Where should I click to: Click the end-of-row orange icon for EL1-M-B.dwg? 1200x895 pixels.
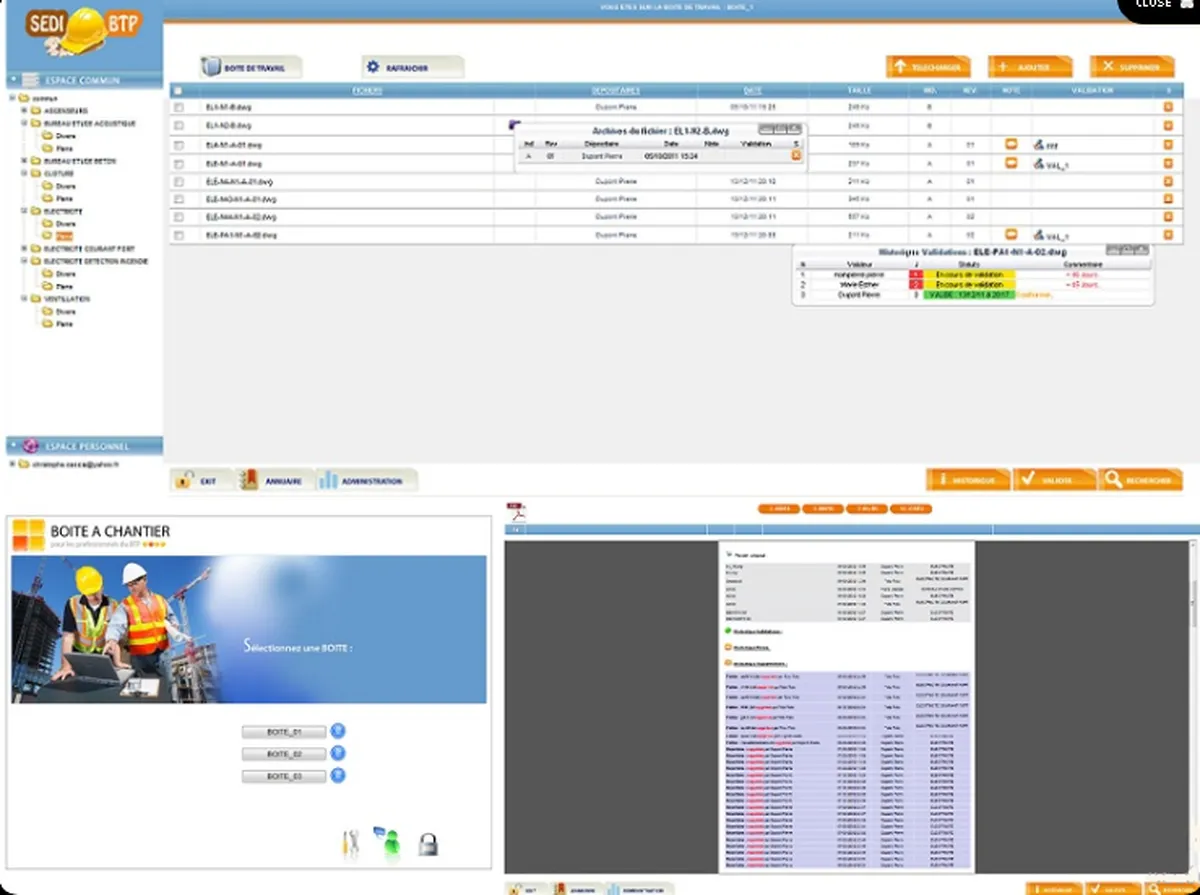(x=1167, y=107)
